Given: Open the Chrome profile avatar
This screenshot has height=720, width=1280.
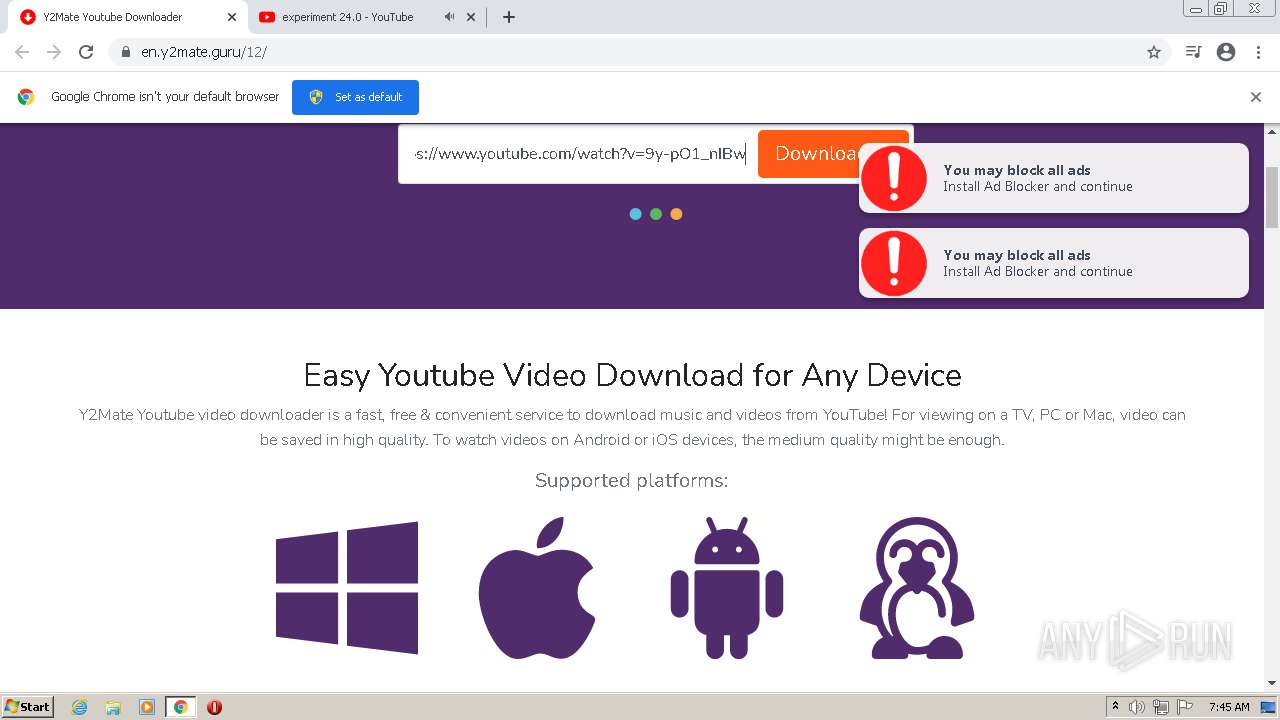Looking at the screenshot, I should tap(1226, 52).
